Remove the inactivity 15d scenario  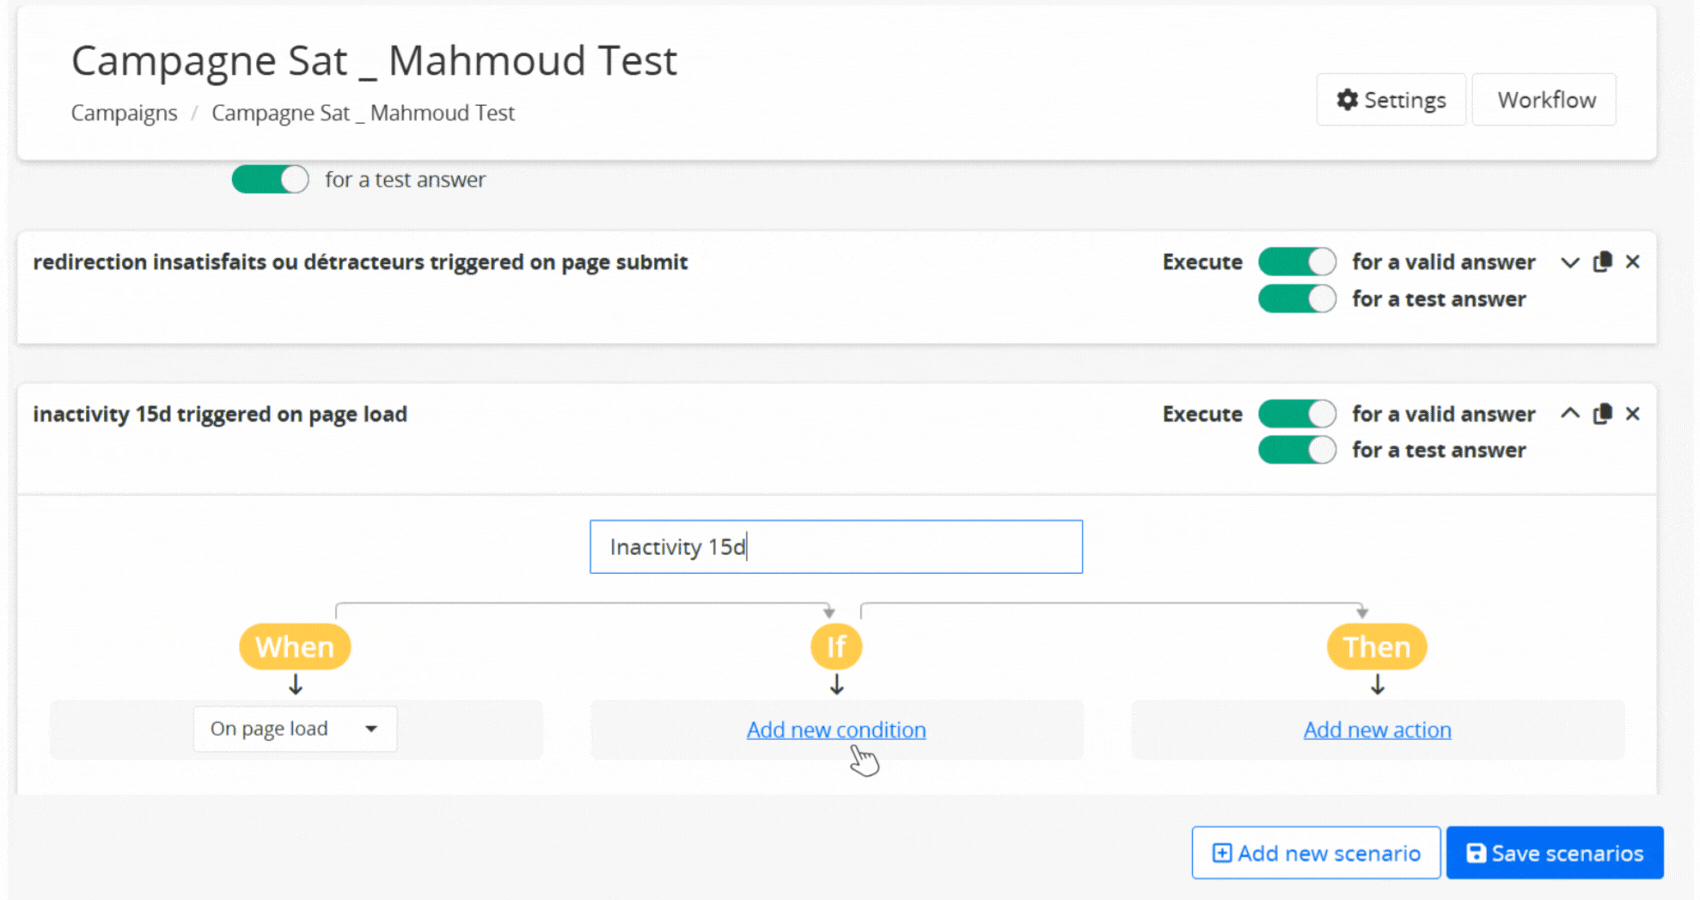tap(1633, 414)
